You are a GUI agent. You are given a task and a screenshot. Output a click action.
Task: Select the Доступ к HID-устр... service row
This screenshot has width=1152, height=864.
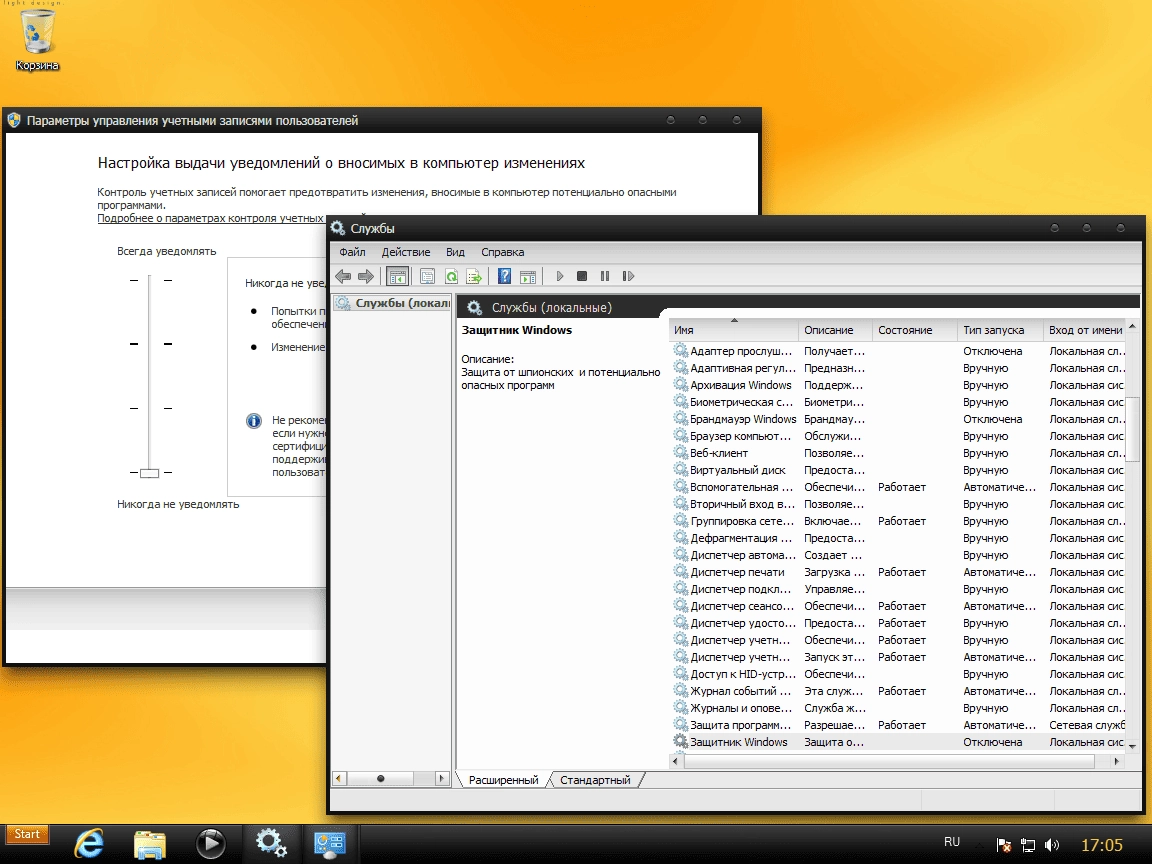click(x=899, y=674)
